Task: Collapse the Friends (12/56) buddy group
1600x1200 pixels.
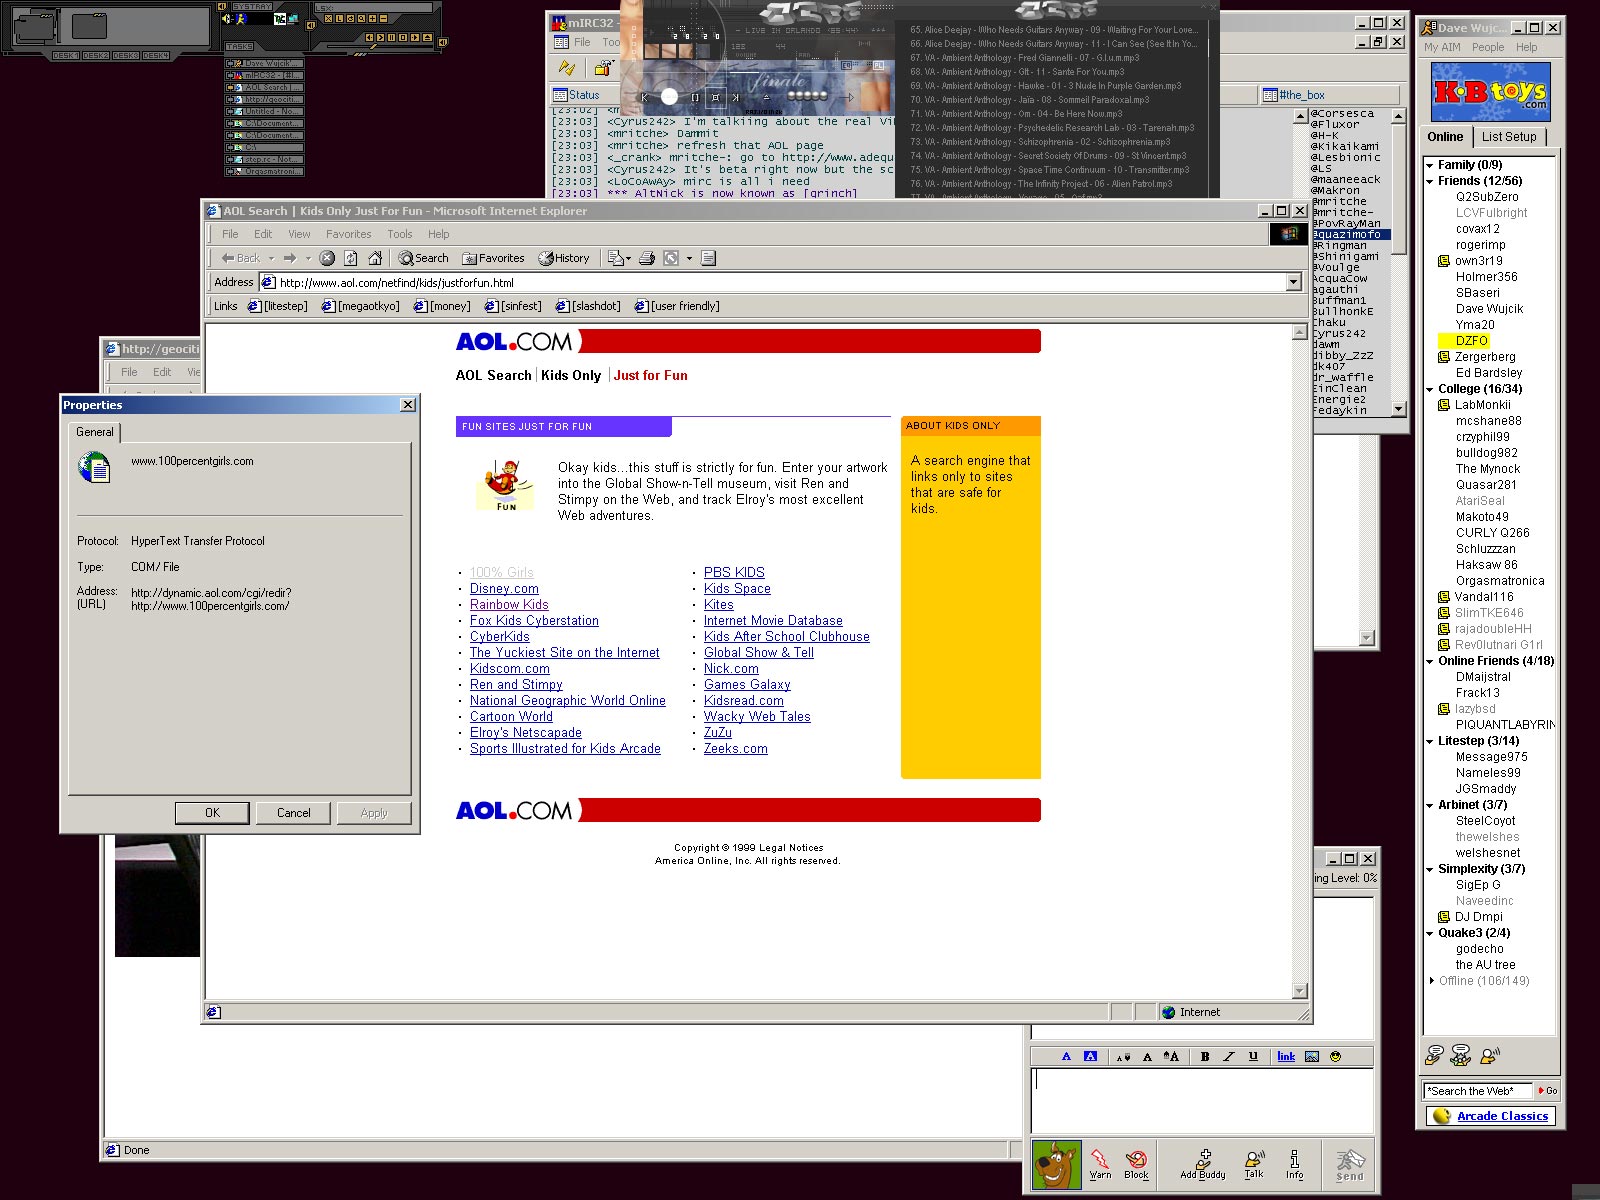Action: click(1430, 181)
